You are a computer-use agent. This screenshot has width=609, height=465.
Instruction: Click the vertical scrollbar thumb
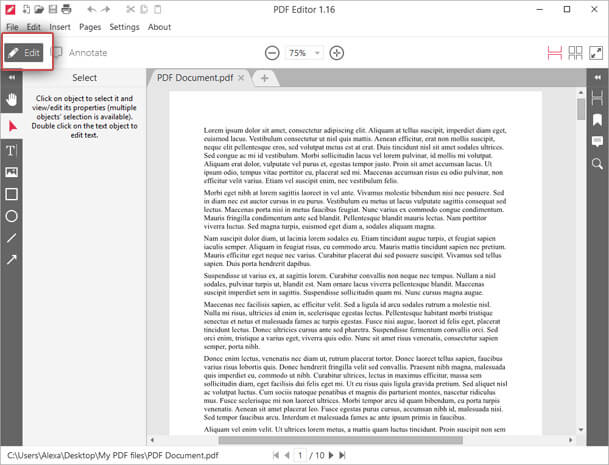click(x=580, y=109)
